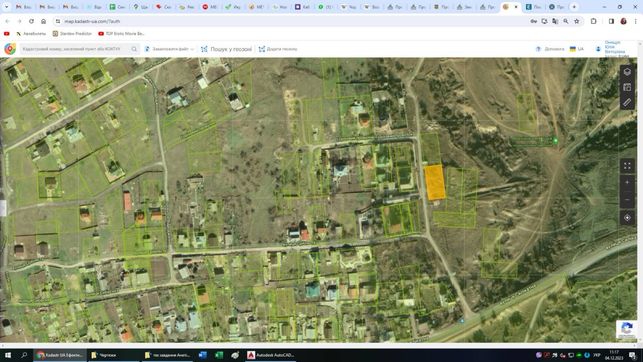Zoom out with the minus button
Viewport: 643px width, 362px height.
(x=627, y=200)
